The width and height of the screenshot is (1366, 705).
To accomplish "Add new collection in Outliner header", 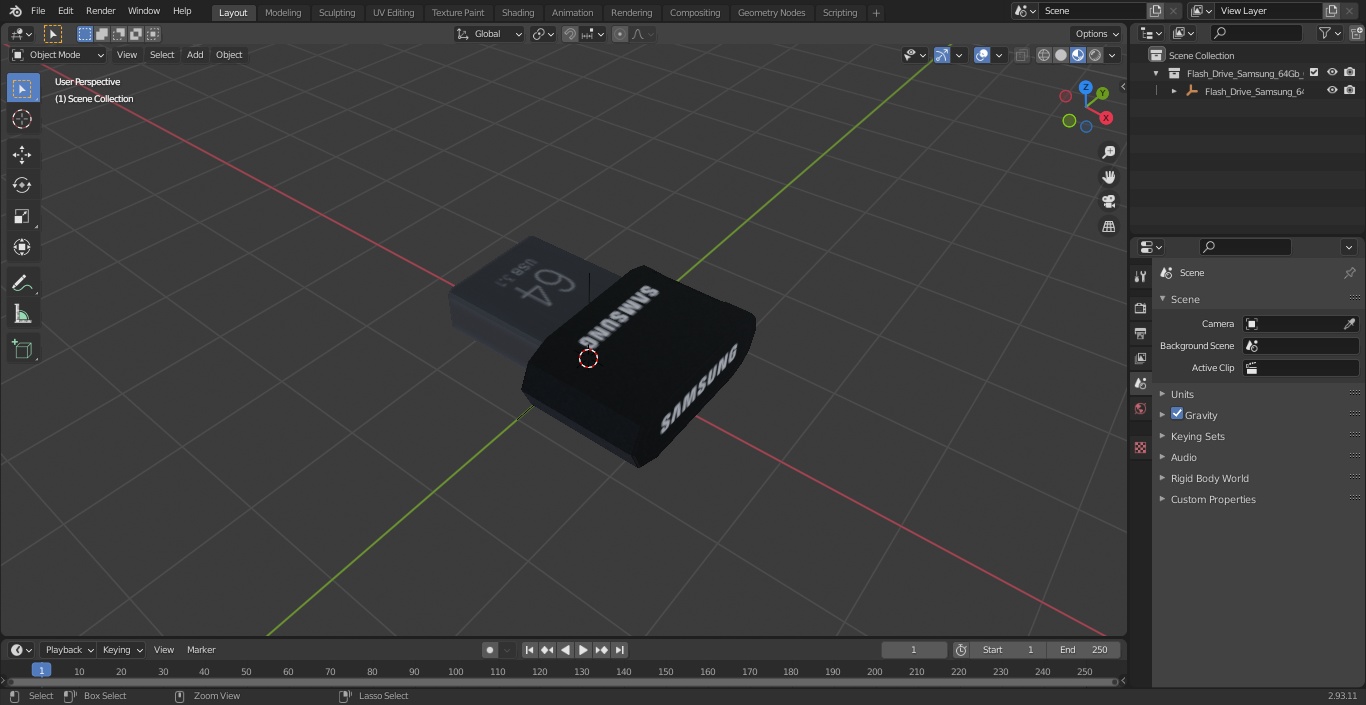I will click(1354, 33).
